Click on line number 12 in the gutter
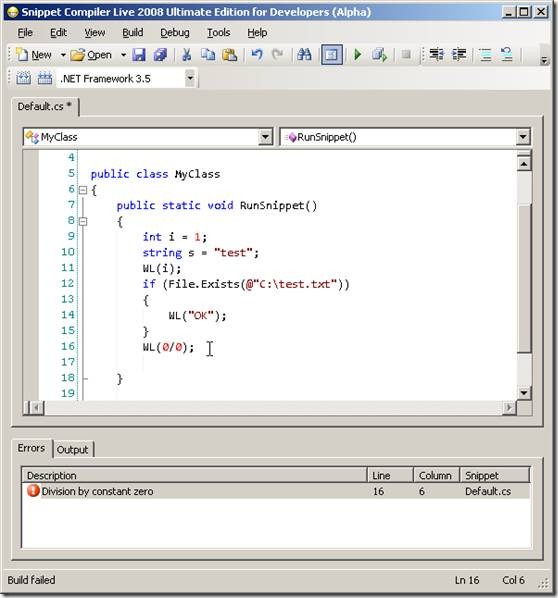The height and width of the screenshot is (598, 558). (67, 284)
